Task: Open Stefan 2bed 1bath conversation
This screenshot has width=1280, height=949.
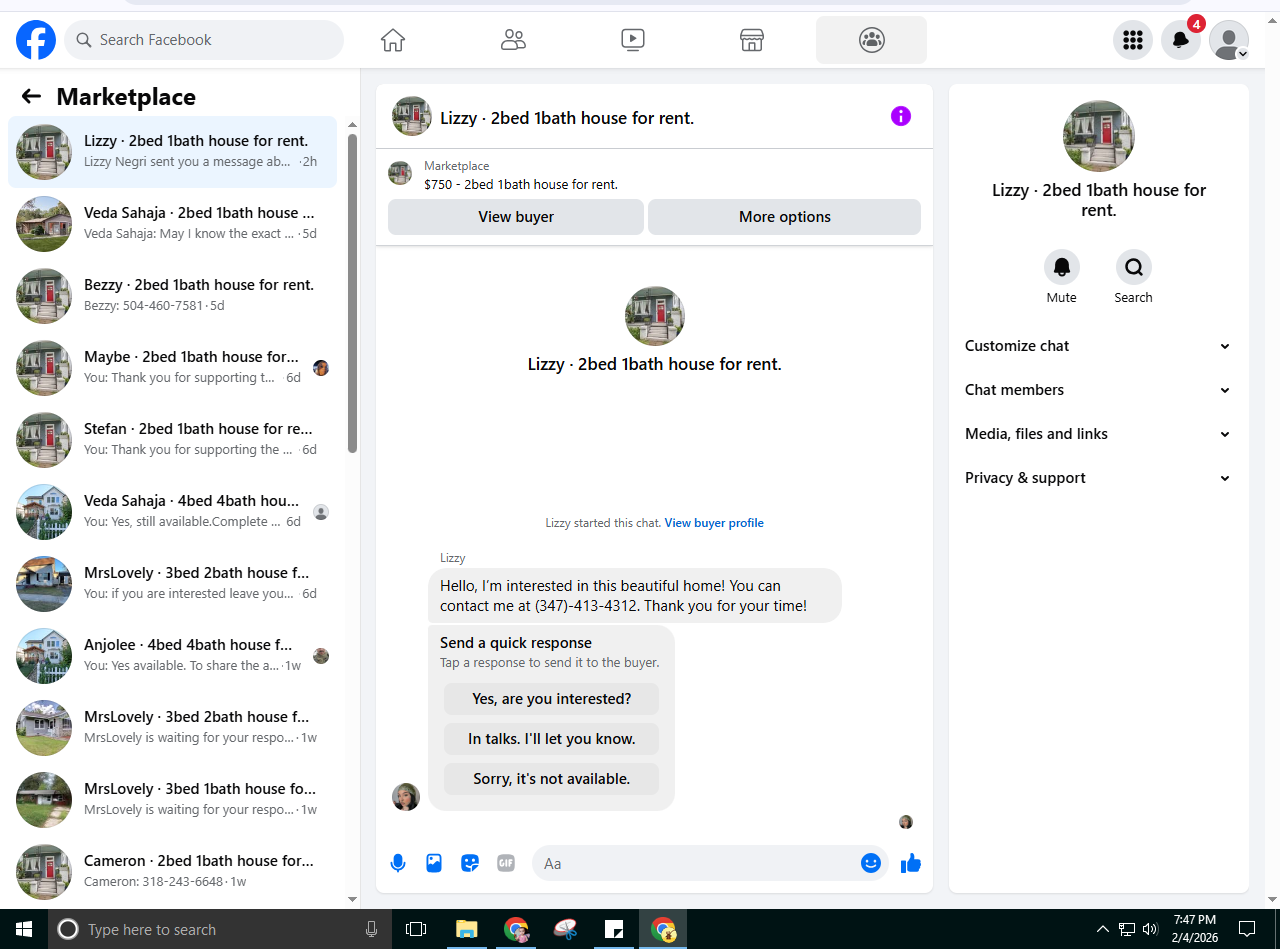Action: (x=172, y=440)
